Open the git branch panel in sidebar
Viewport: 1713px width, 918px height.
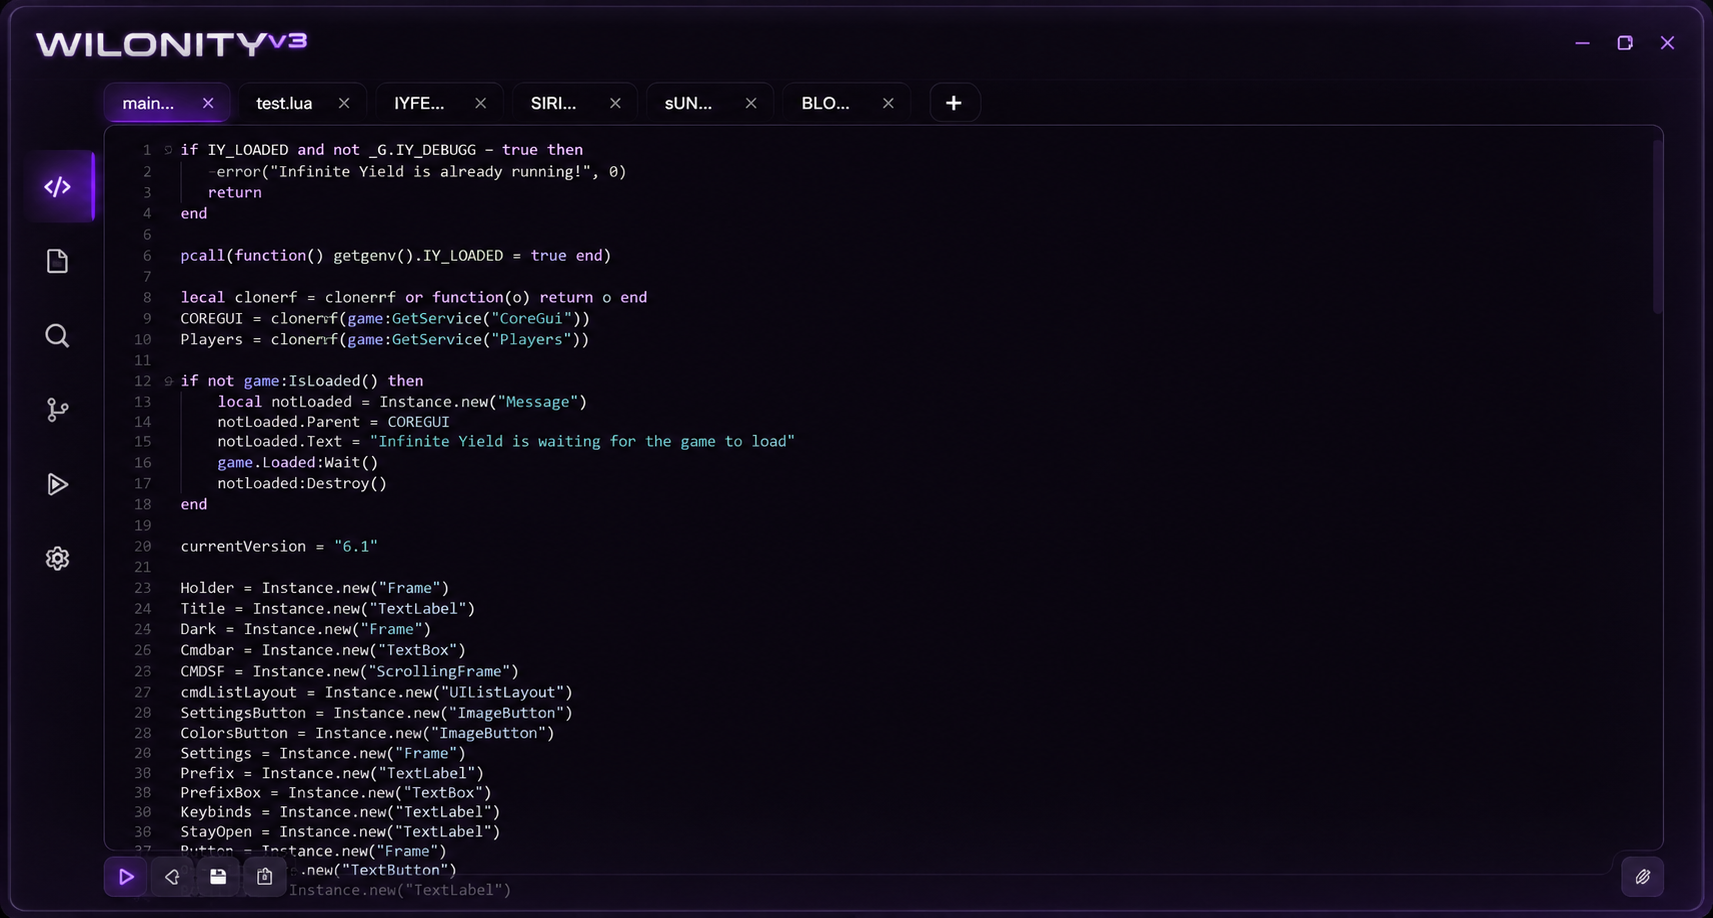pyautogui.click(x=57, y=410)
